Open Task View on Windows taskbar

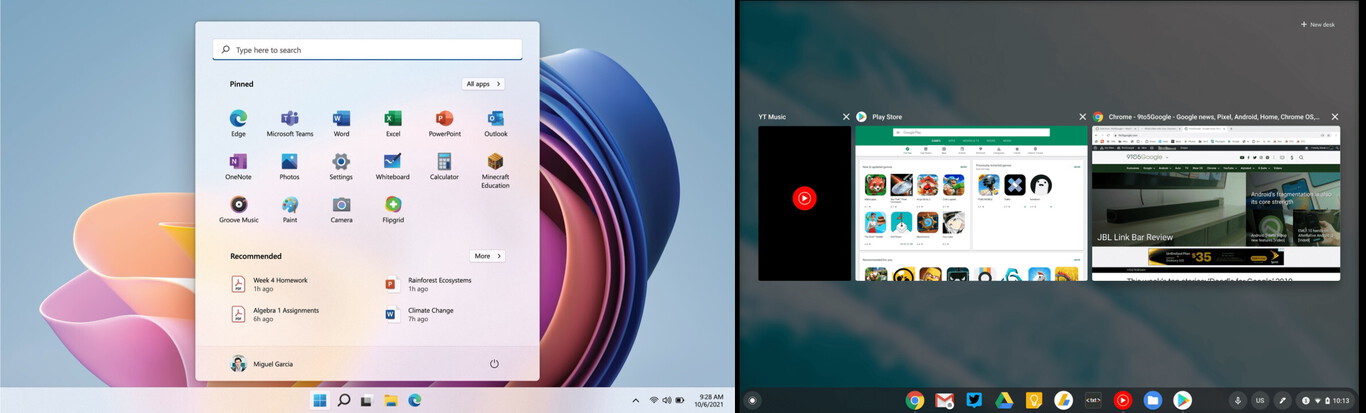tap(367, 400)
